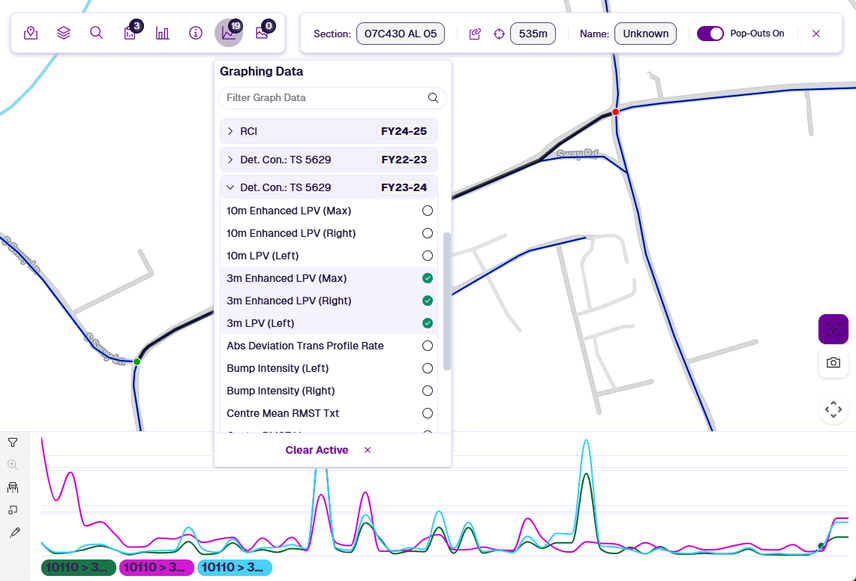Enable Bump Intensity (Right)

pyautogui.click(x=427, y=391)
